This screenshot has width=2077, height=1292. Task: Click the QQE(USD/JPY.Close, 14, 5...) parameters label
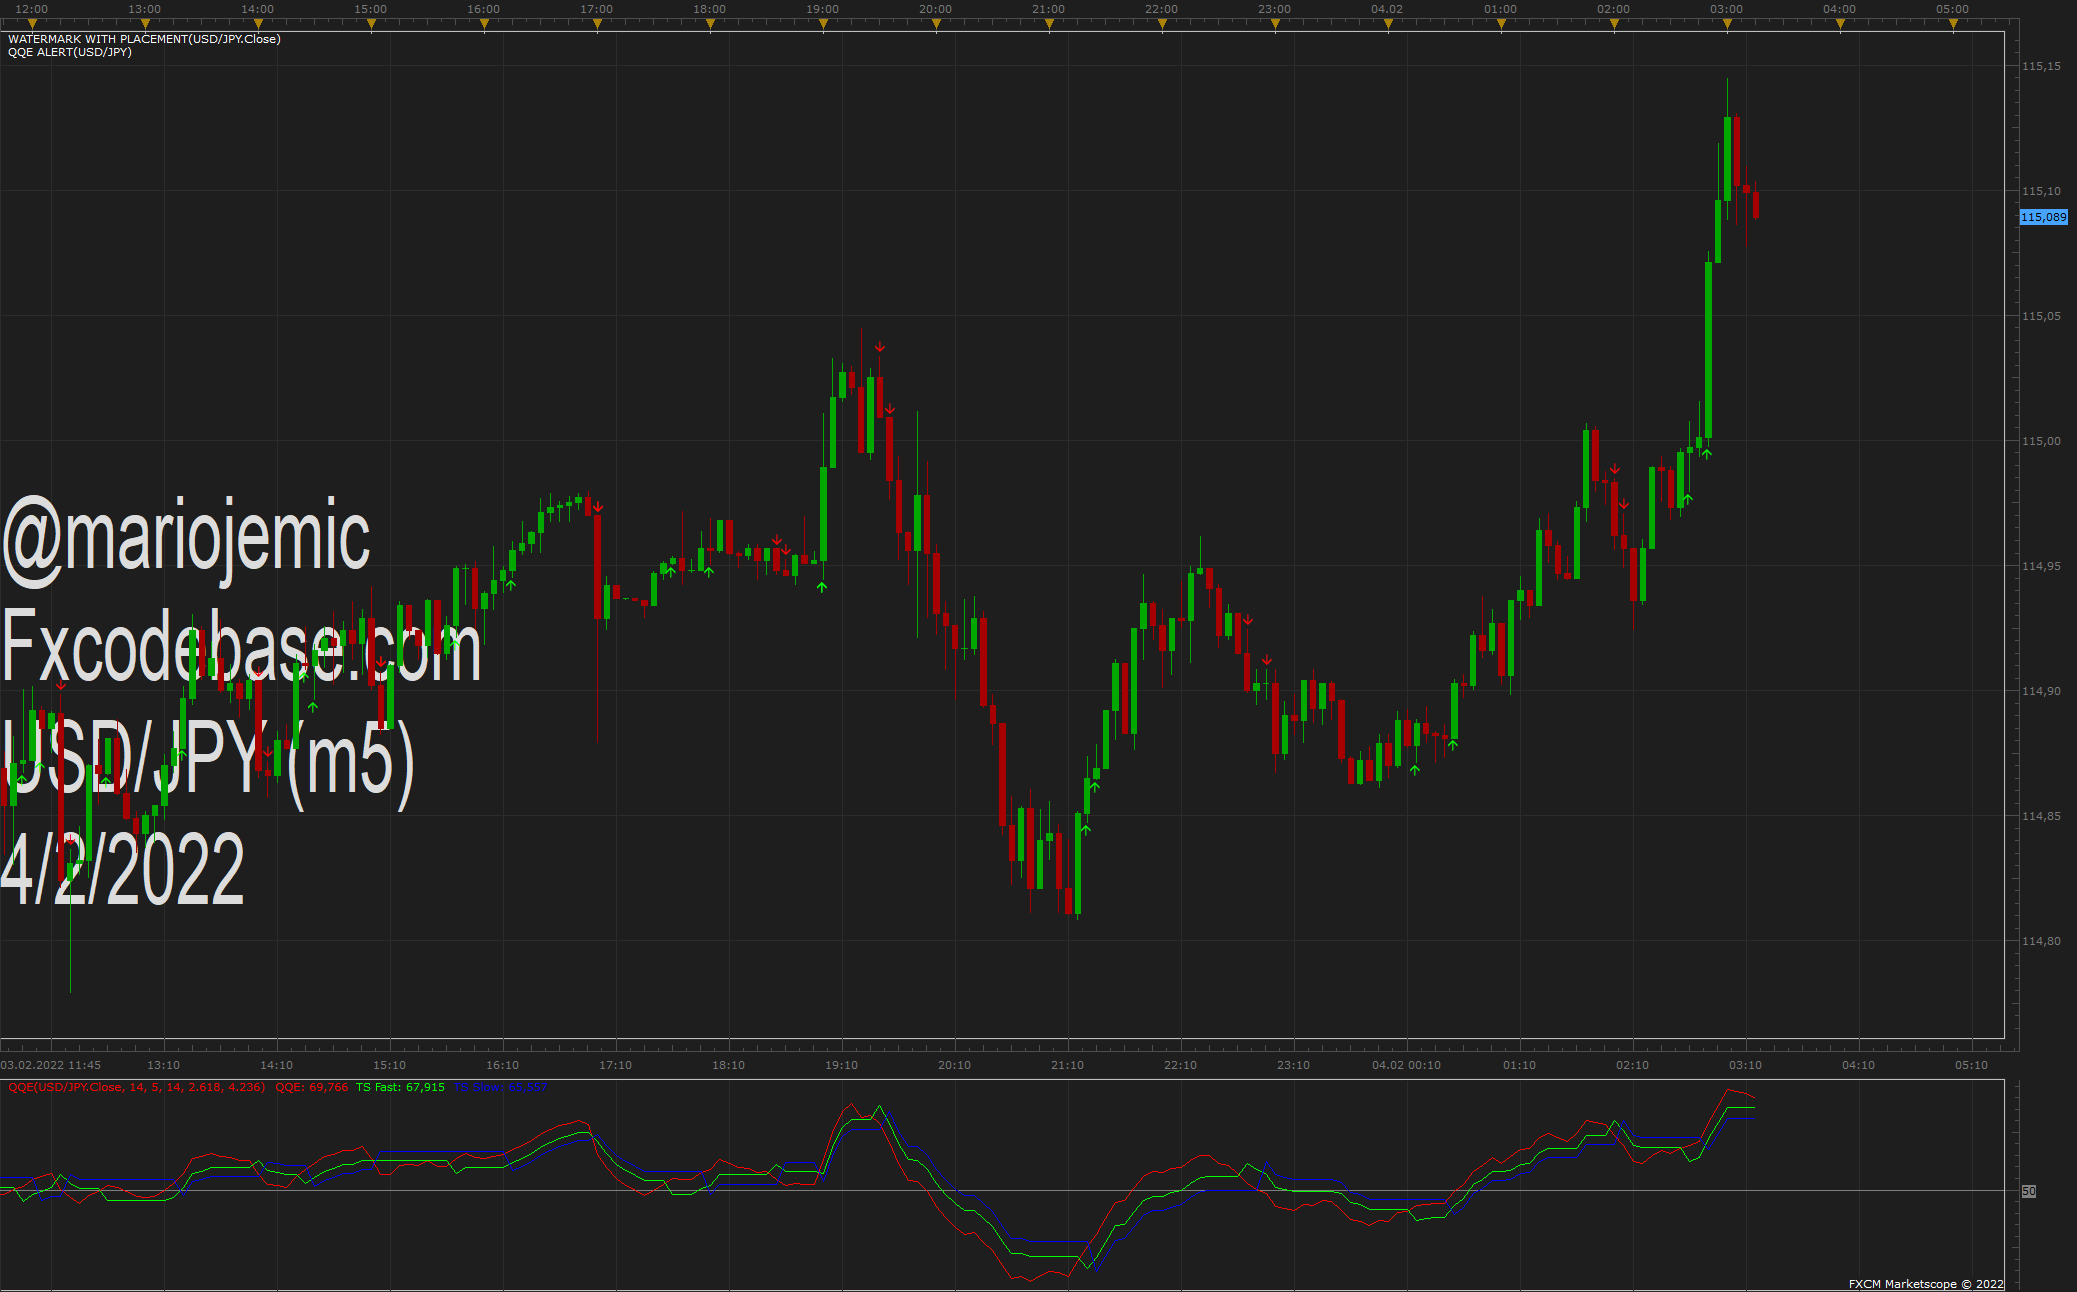[137, 1087]
